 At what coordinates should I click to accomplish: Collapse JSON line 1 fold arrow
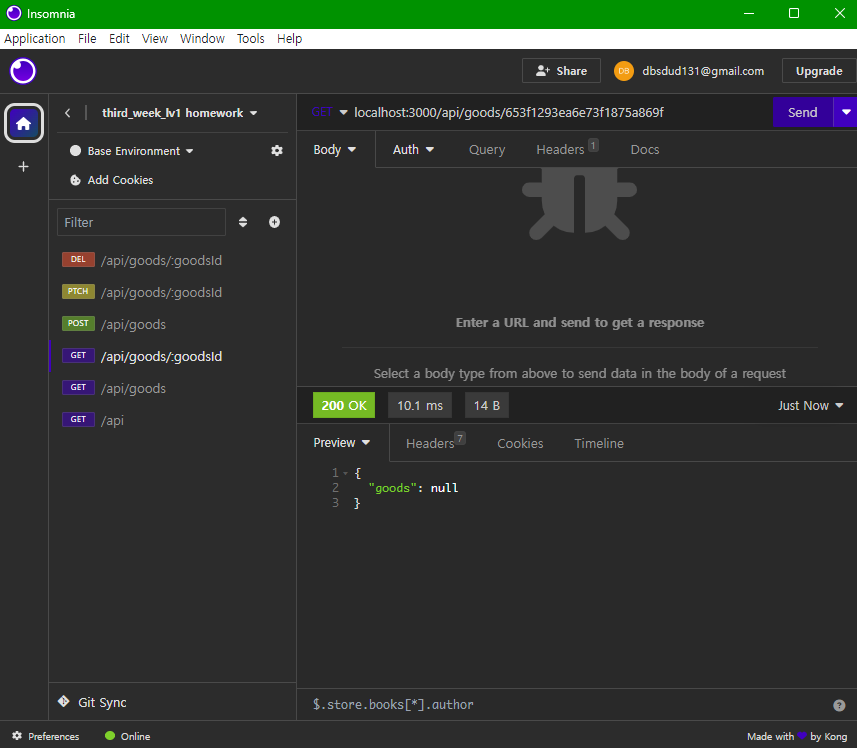(345, 473)
